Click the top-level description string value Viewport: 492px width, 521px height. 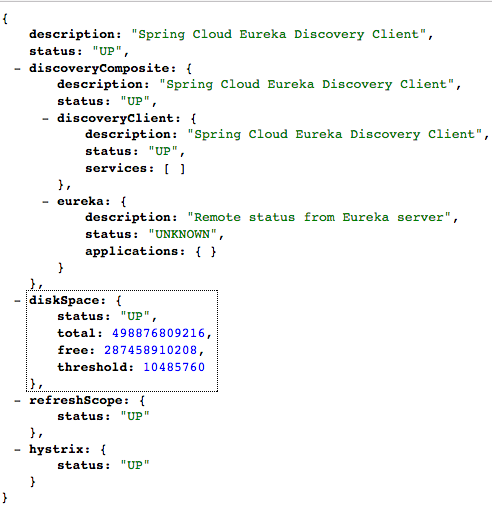279,34
